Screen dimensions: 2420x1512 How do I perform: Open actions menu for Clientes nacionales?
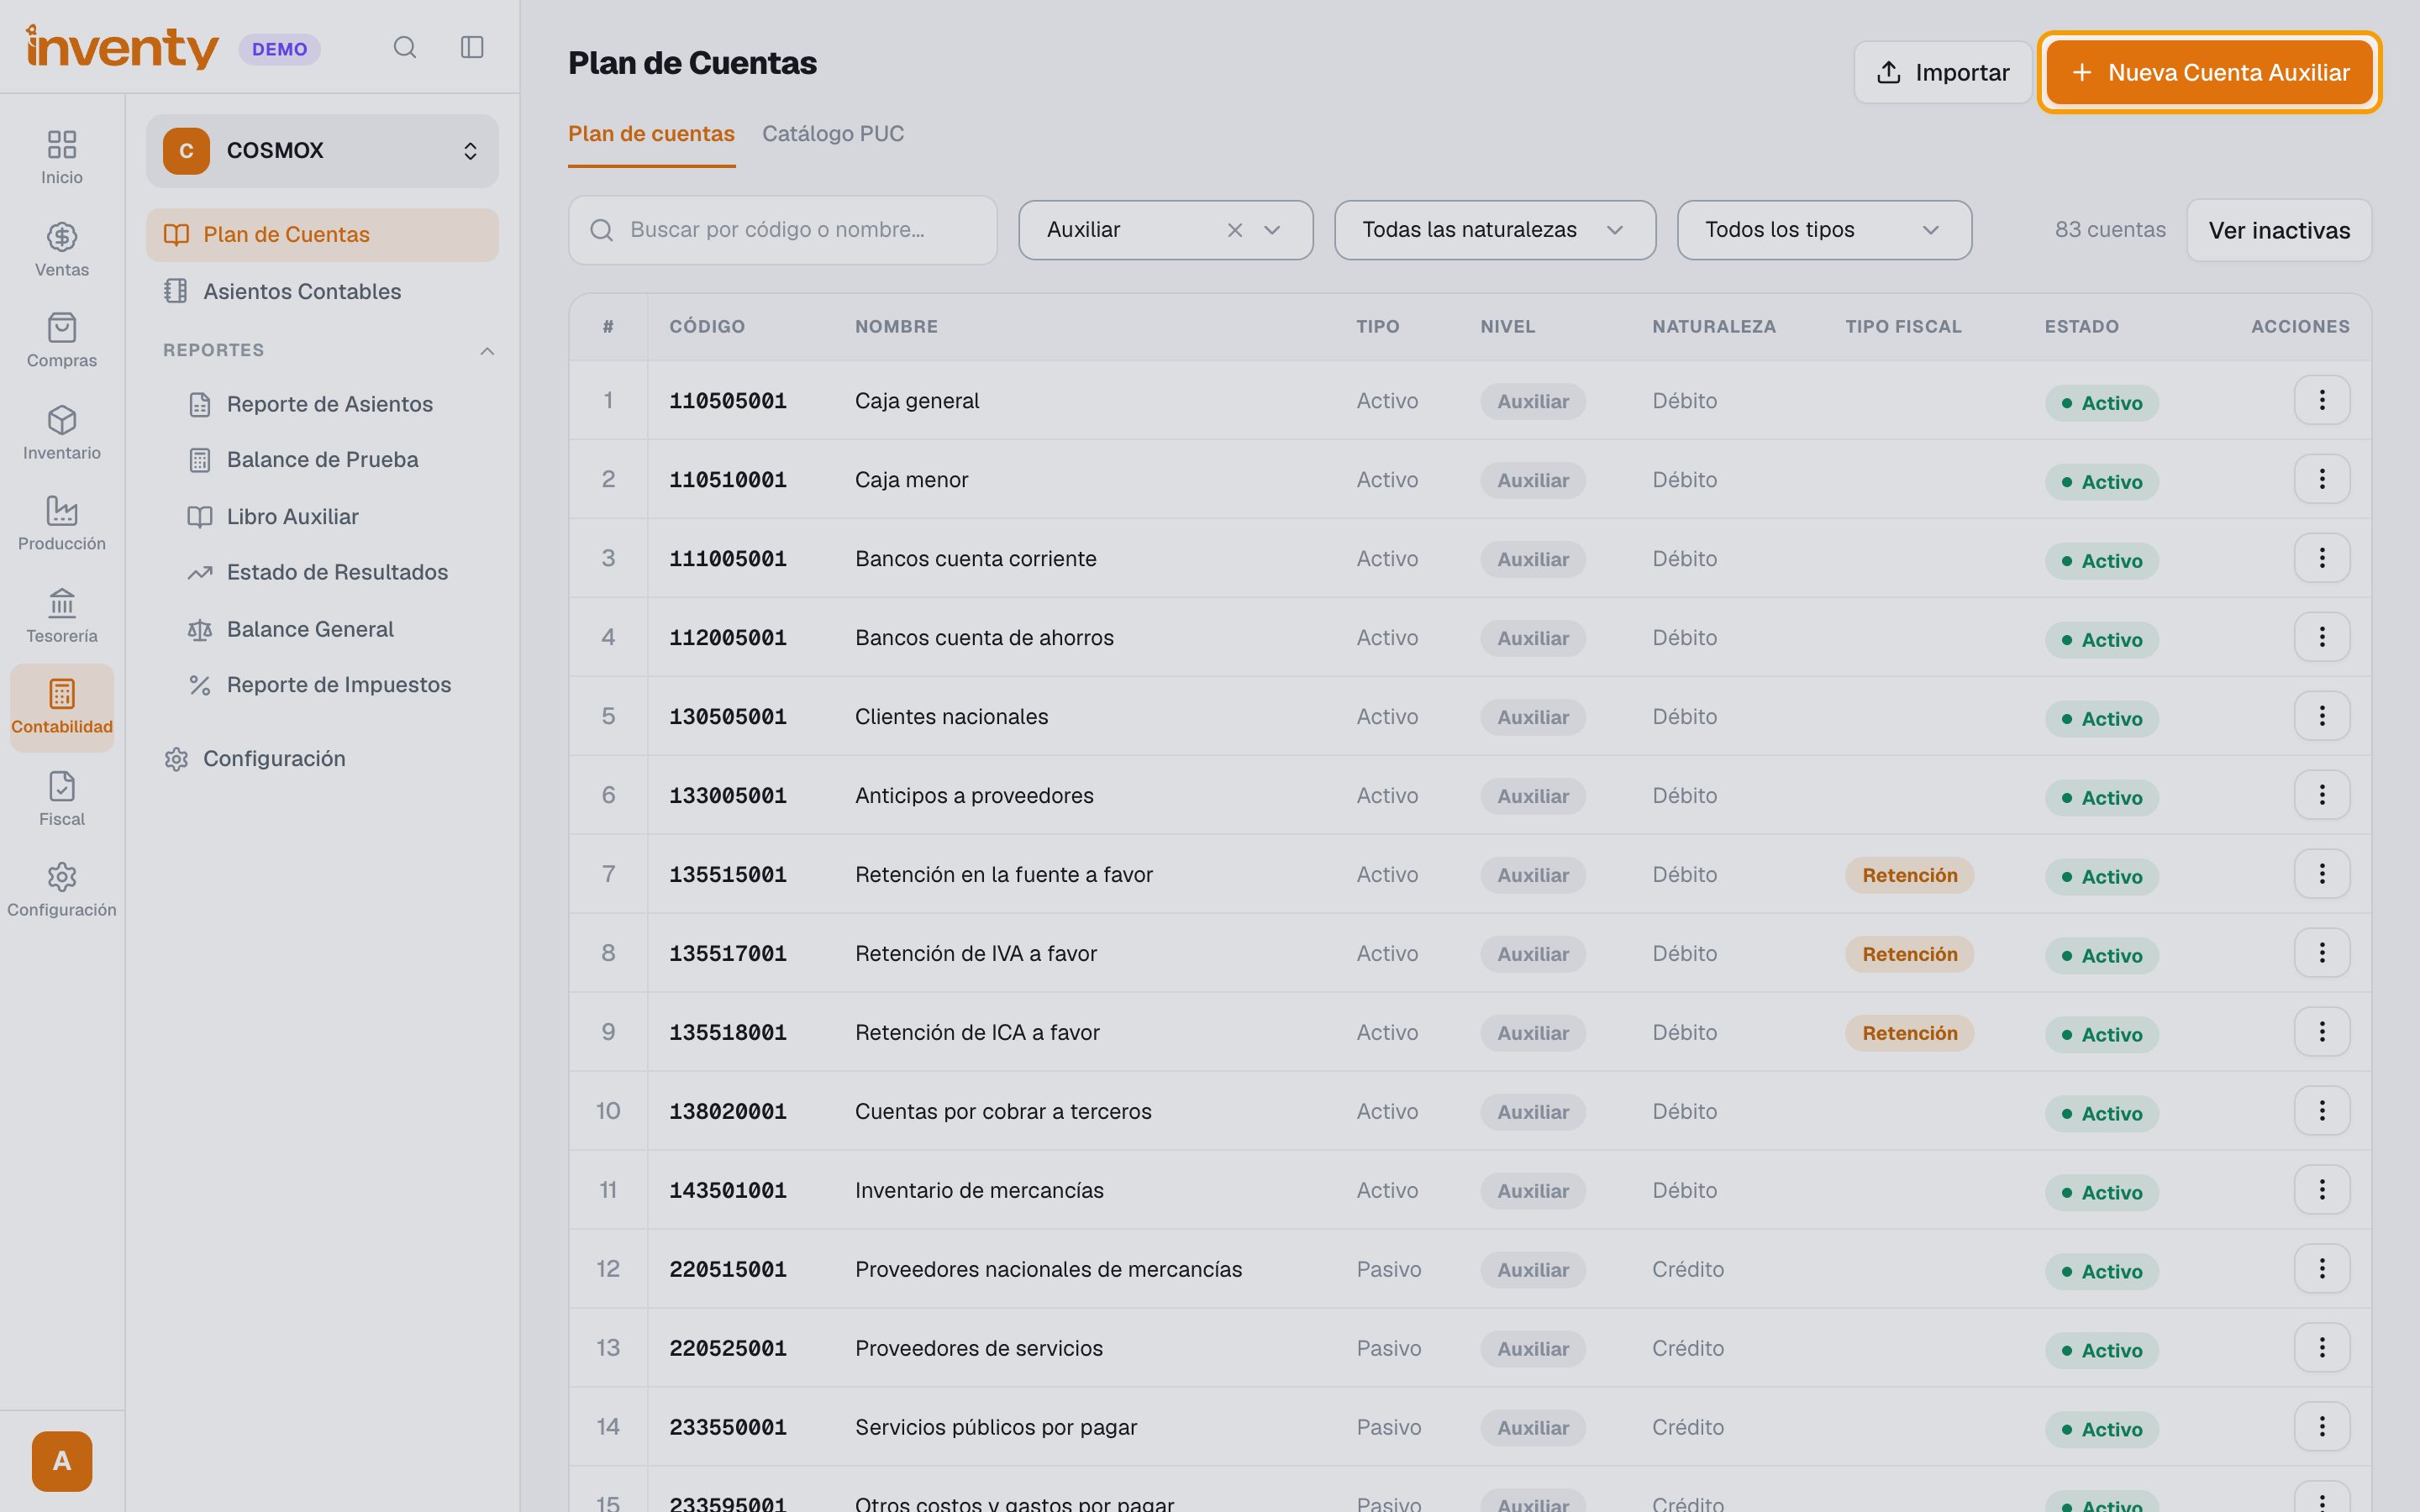coord(2321,716)
